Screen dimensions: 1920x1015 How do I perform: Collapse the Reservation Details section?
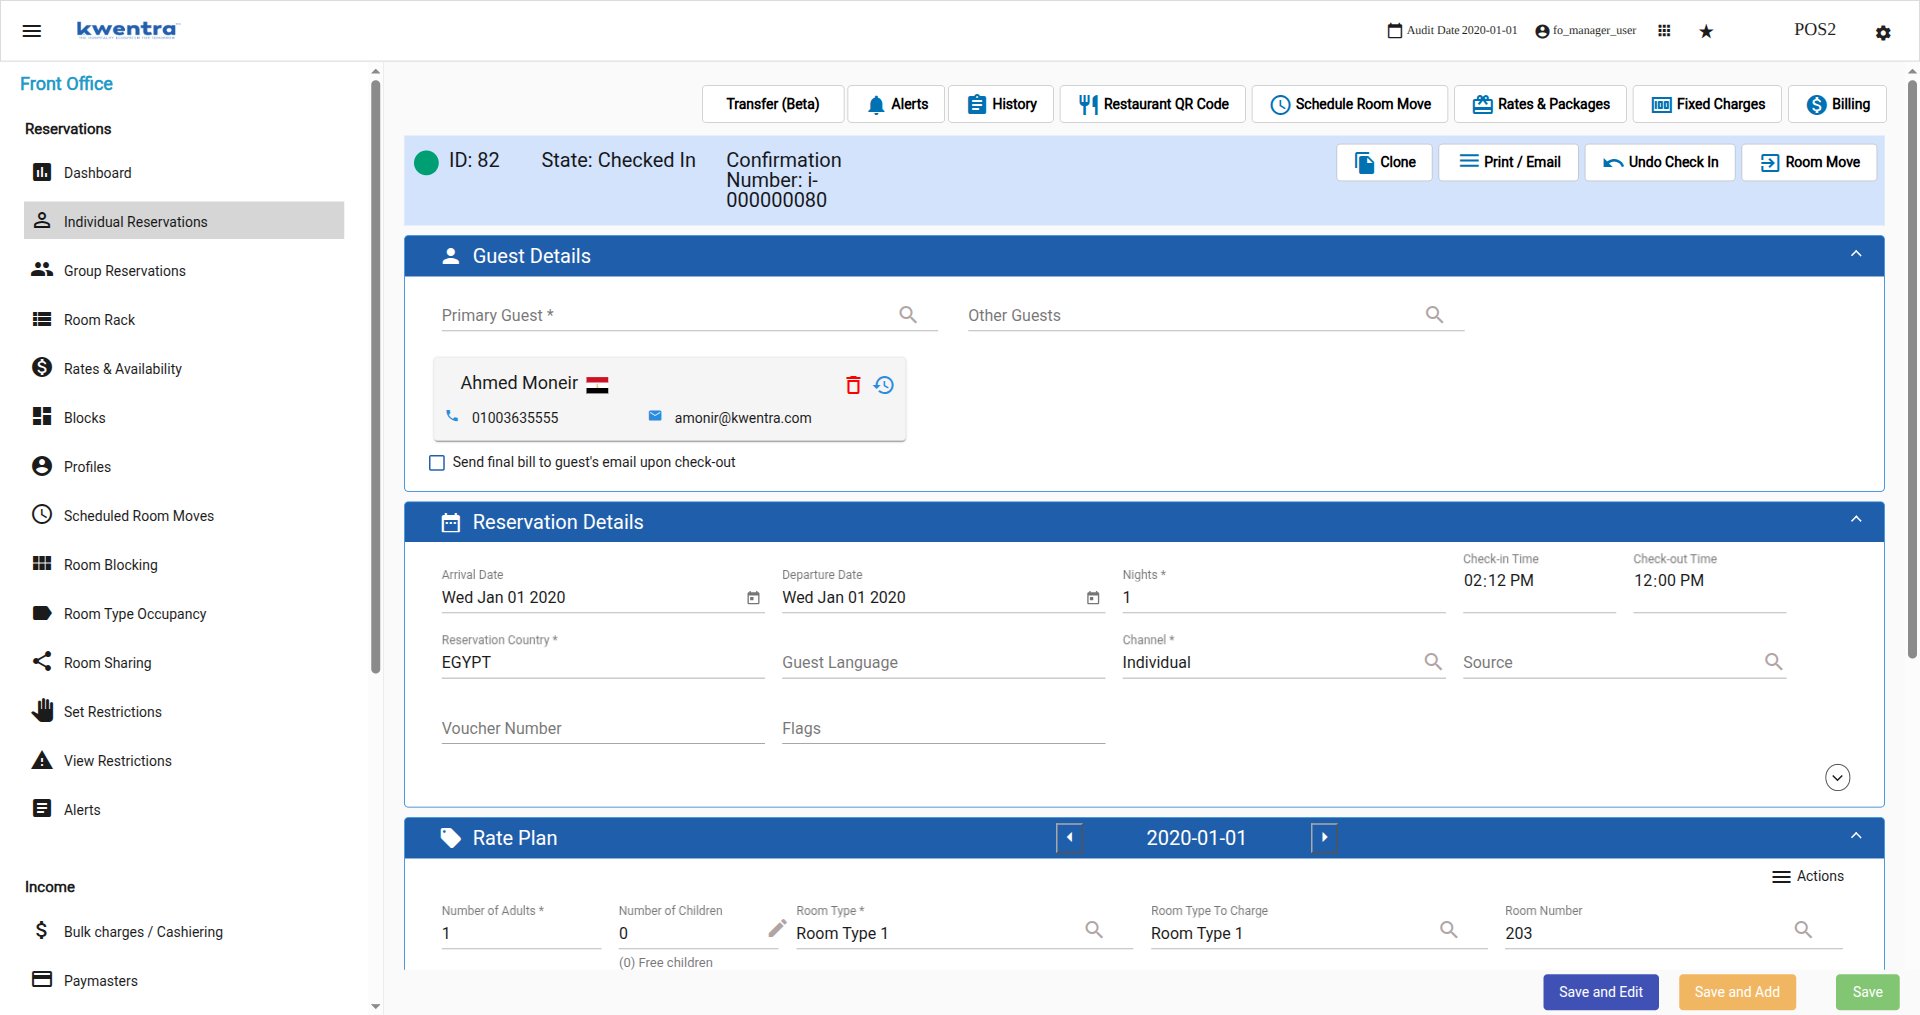point(1856,520)
